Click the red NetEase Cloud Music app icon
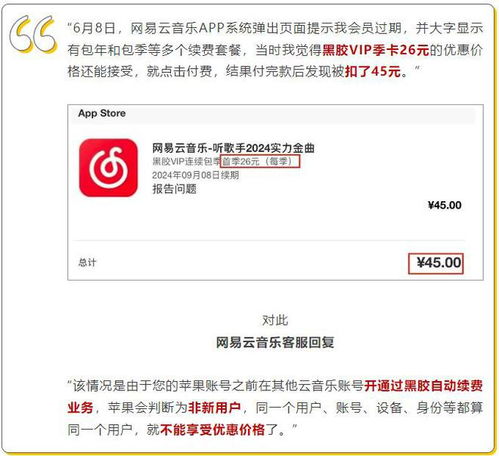Viewport: 499px width, 456px height. coord(108,168)
